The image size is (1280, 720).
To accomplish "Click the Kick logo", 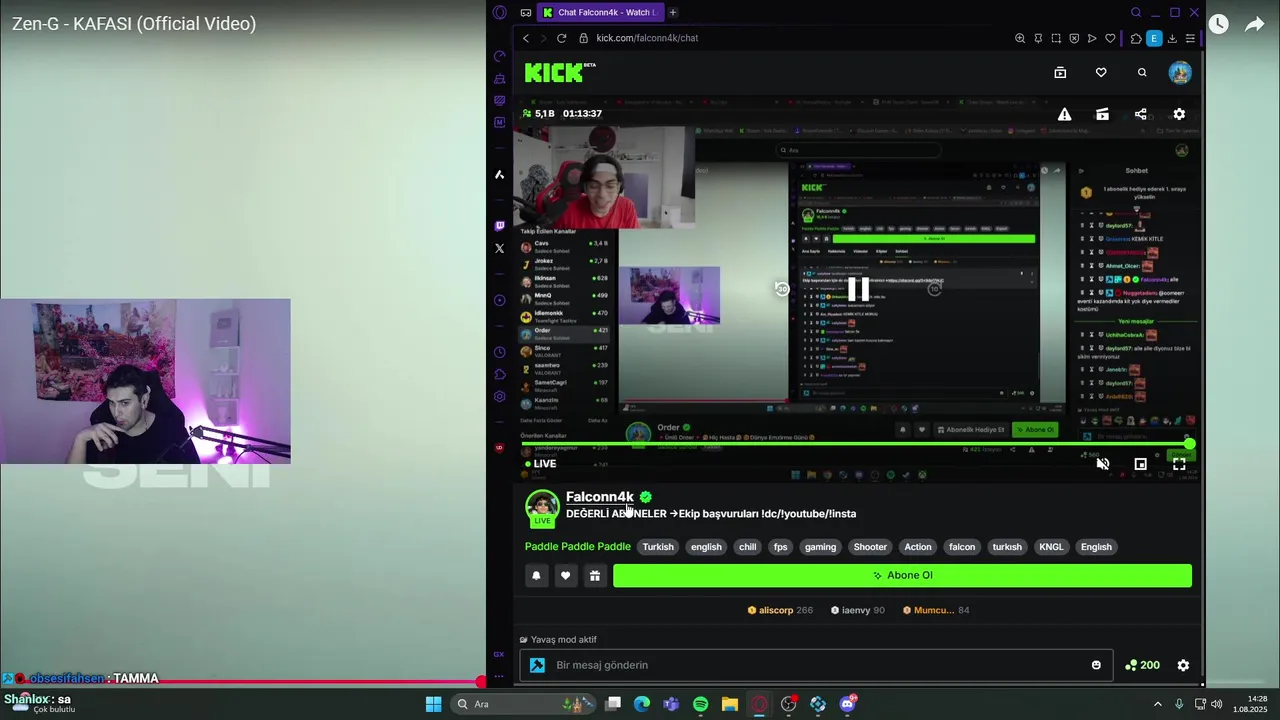I will coord(560,72).
